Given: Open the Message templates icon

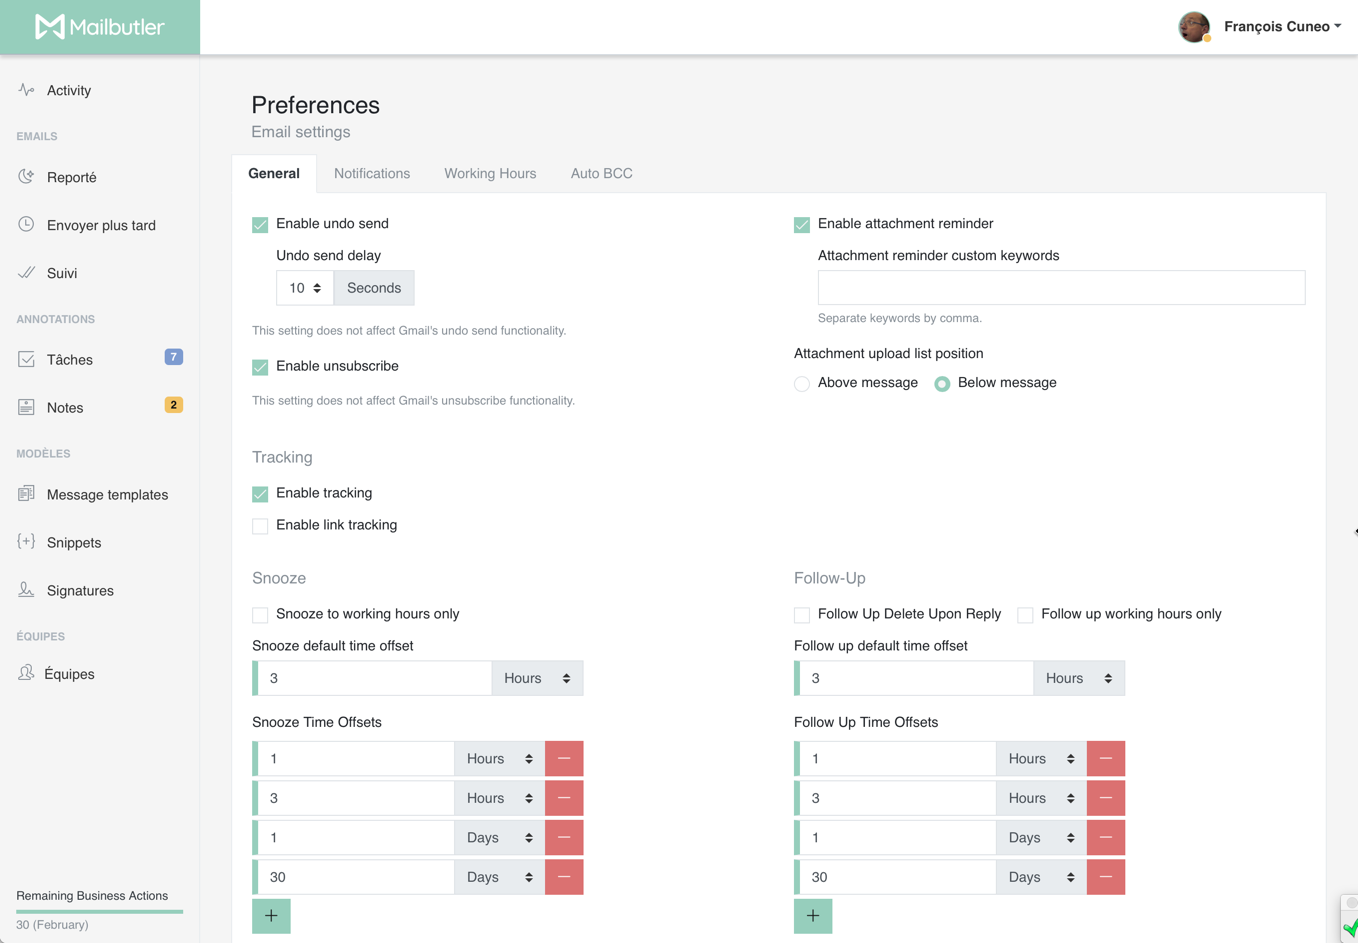Looking at the screenshot, I should pyautogui.click(x=26, y=494).
